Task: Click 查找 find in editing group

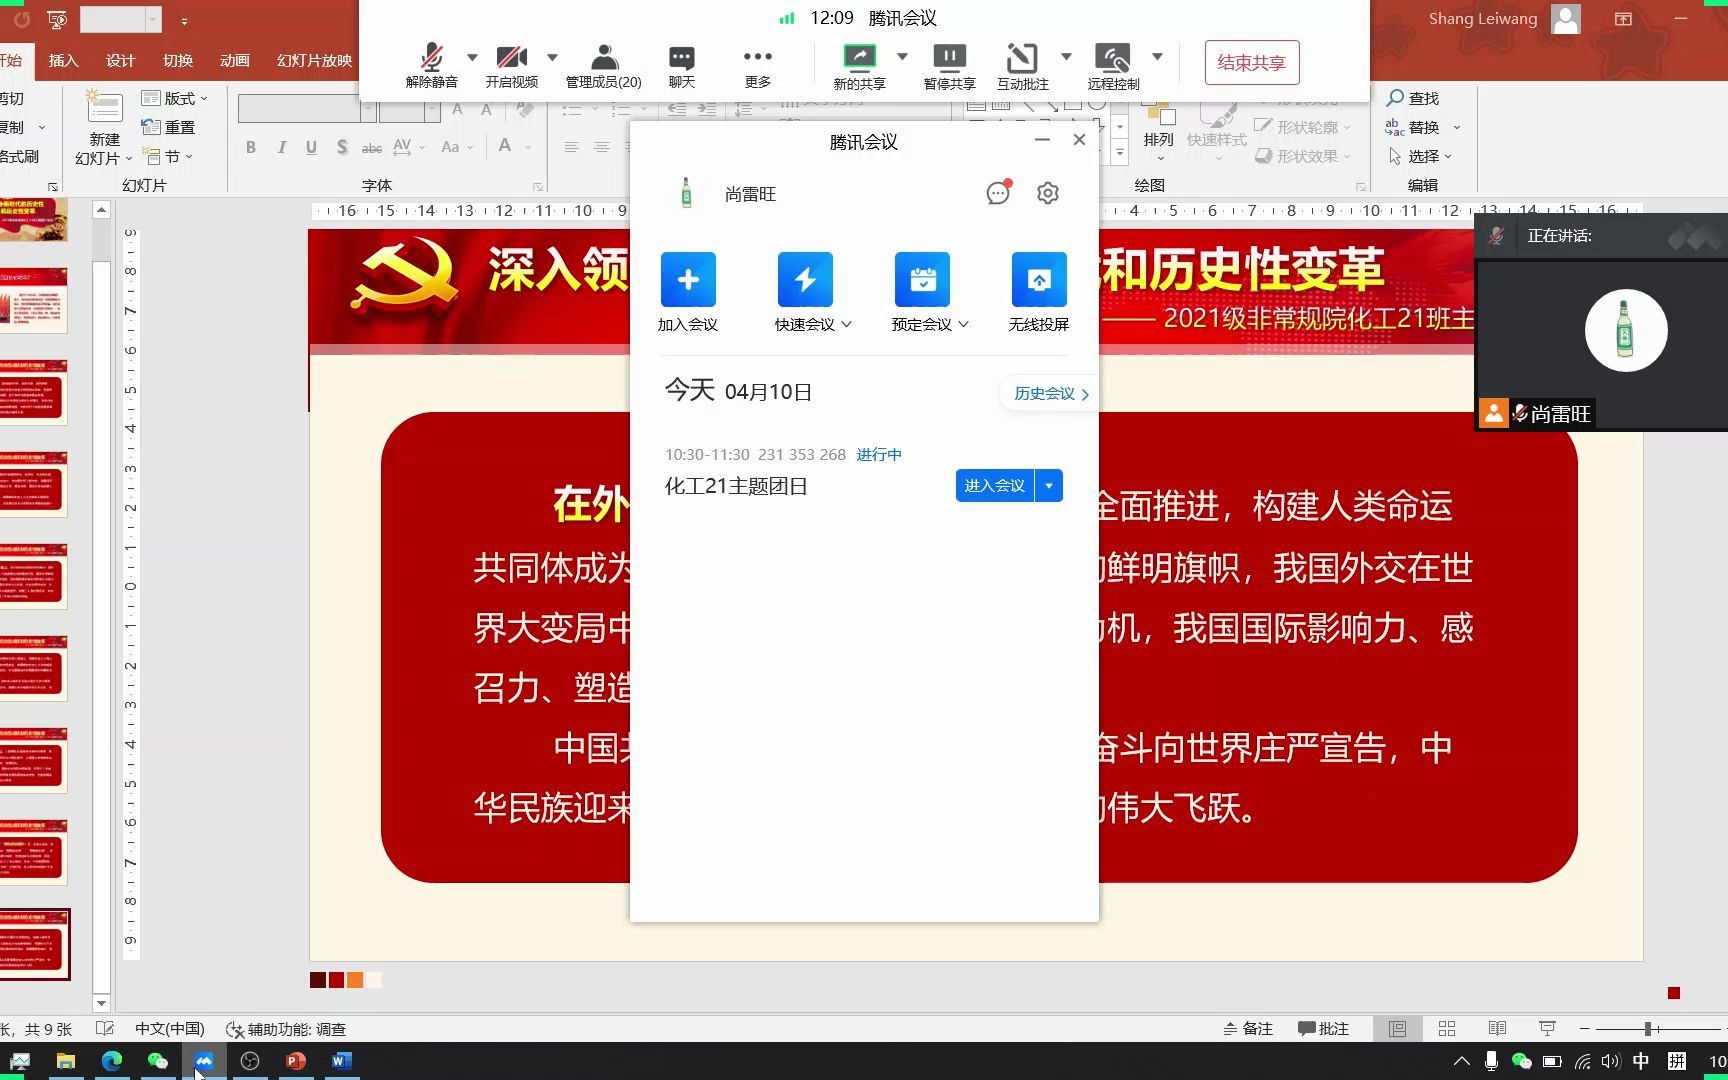Action: pos(1413,98)
